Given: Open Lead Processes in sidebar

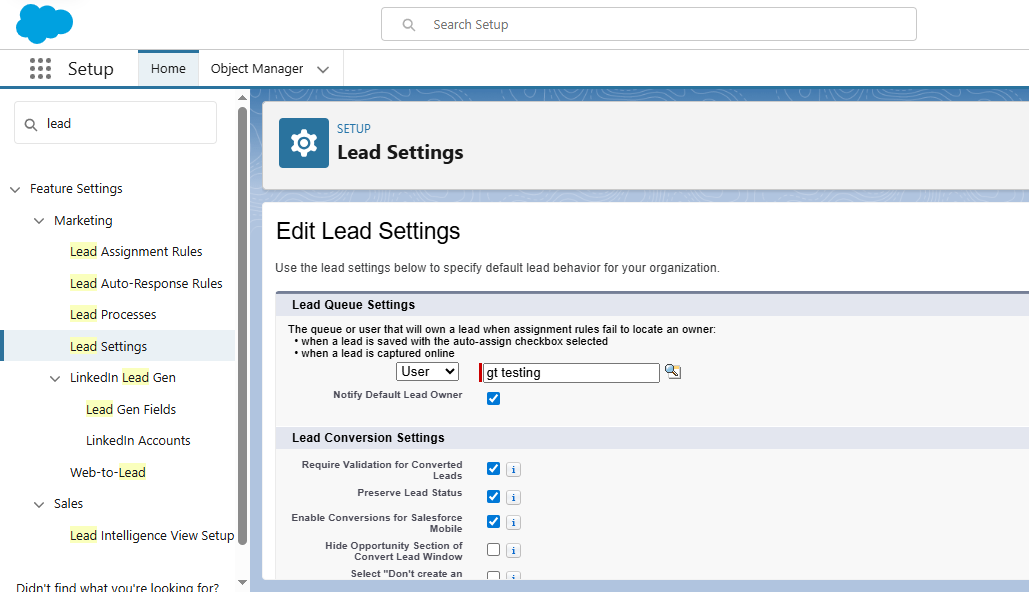Looking at the screenshot, I should point(113,314).
